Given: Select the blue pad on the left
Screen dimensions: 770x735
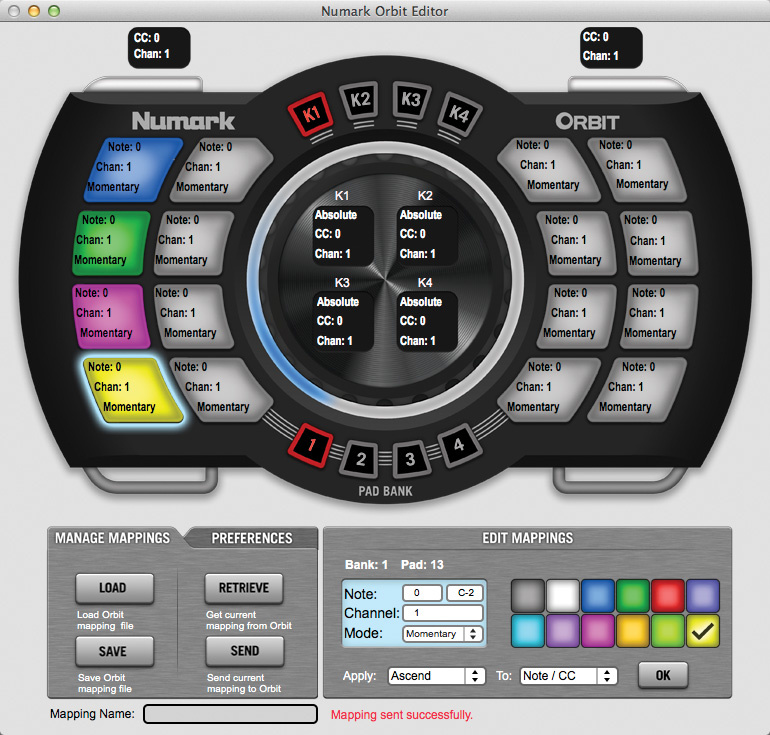Looking at the screenshot, I should click(x=132, y=169).
